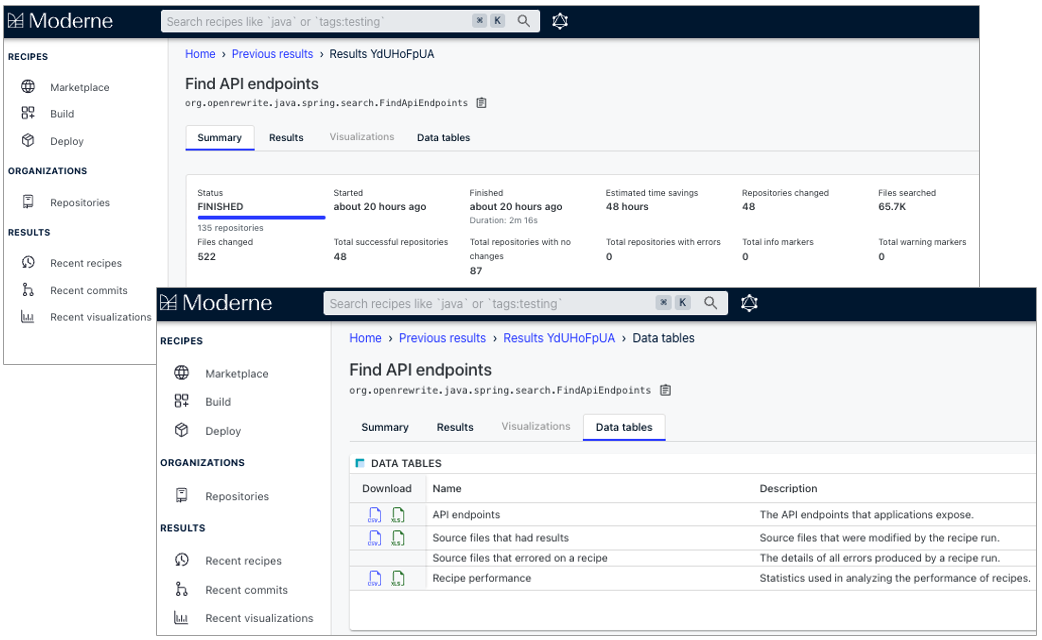Click the Recent recipes clock icon in the back window
Screen dimensions: 1042x640
pyautogui.click(x=28, y=263)
